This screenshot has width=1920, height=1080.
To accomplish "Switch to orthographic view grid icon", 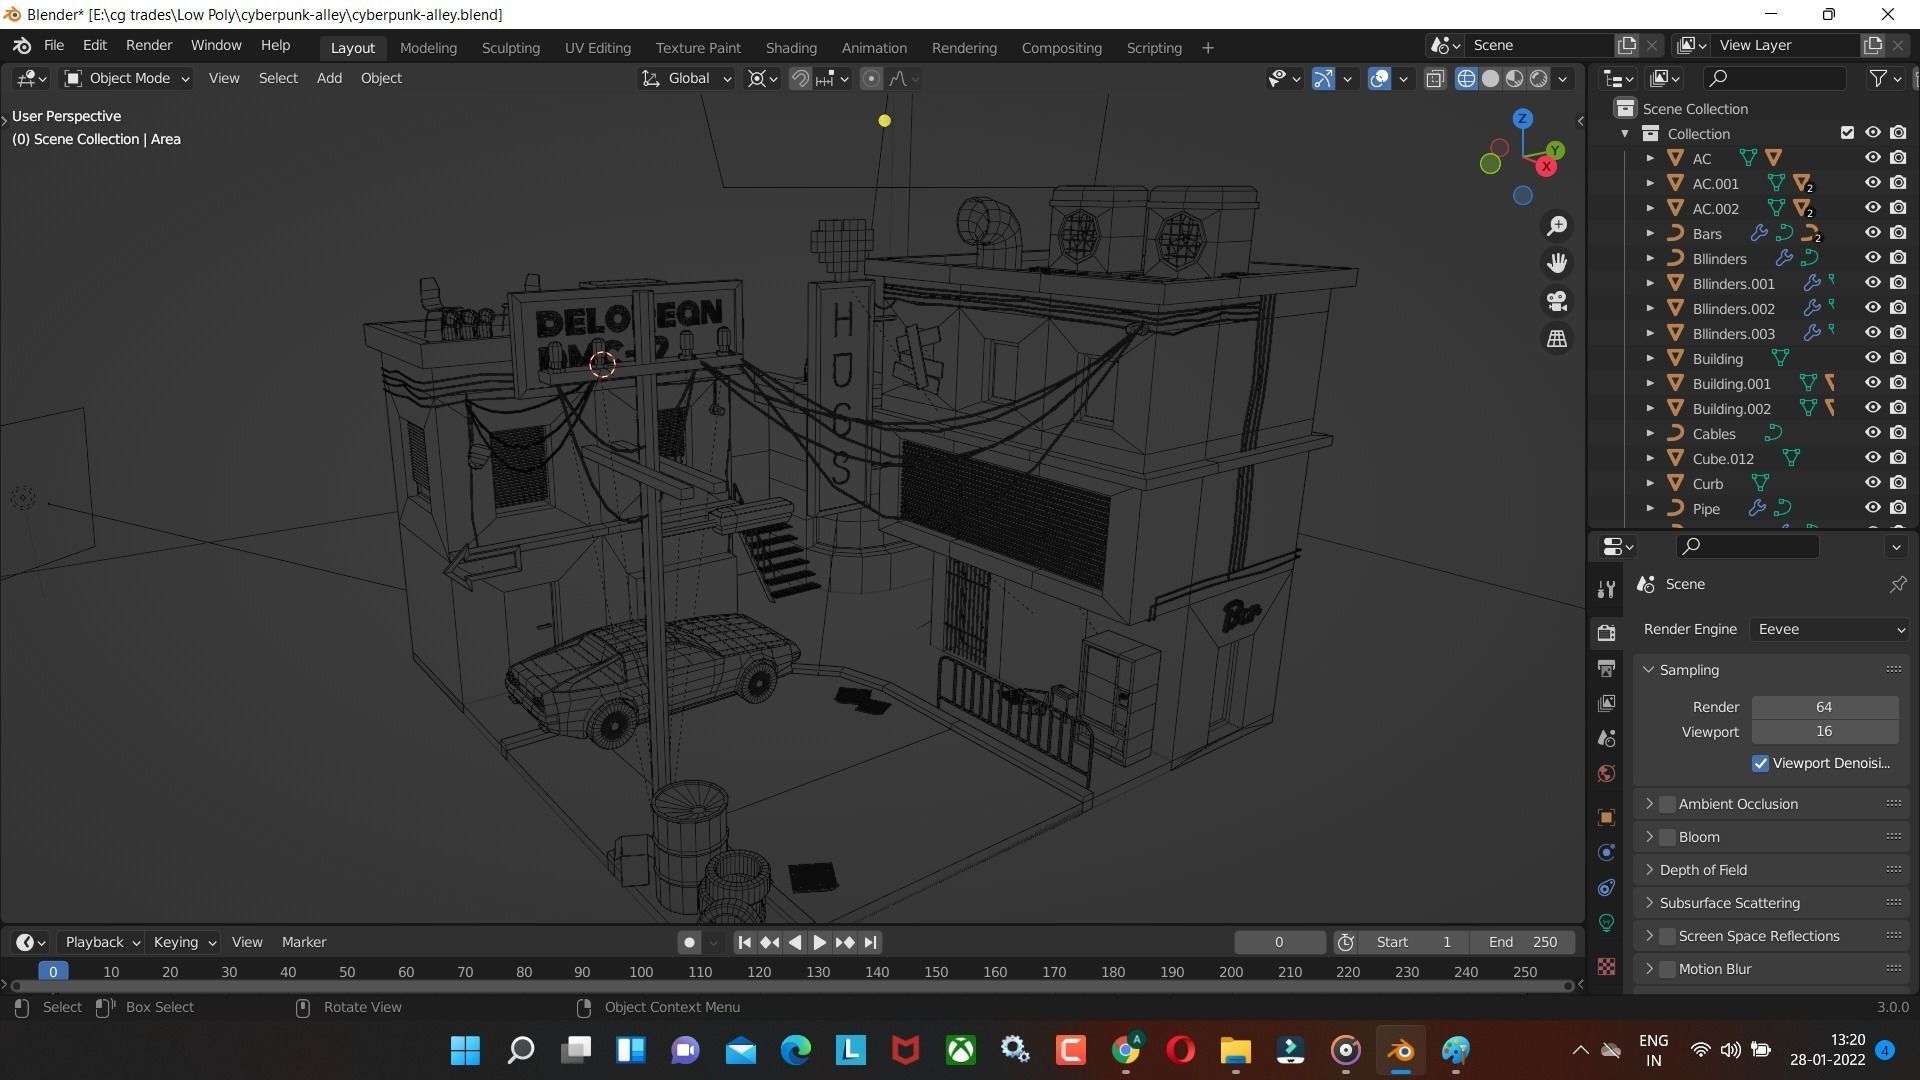I will tap(1557, 339).
